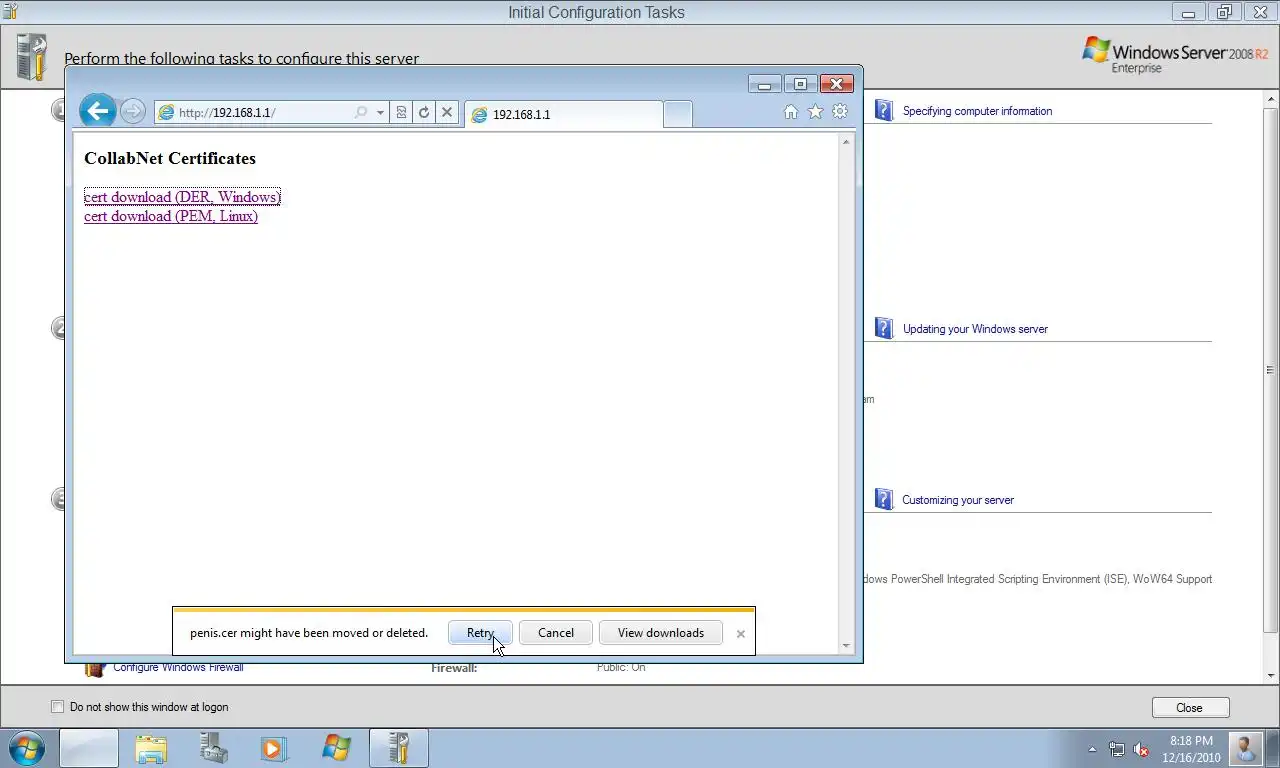Open Favorites star icon
The image size is (1280, 768).
(815, 112)
